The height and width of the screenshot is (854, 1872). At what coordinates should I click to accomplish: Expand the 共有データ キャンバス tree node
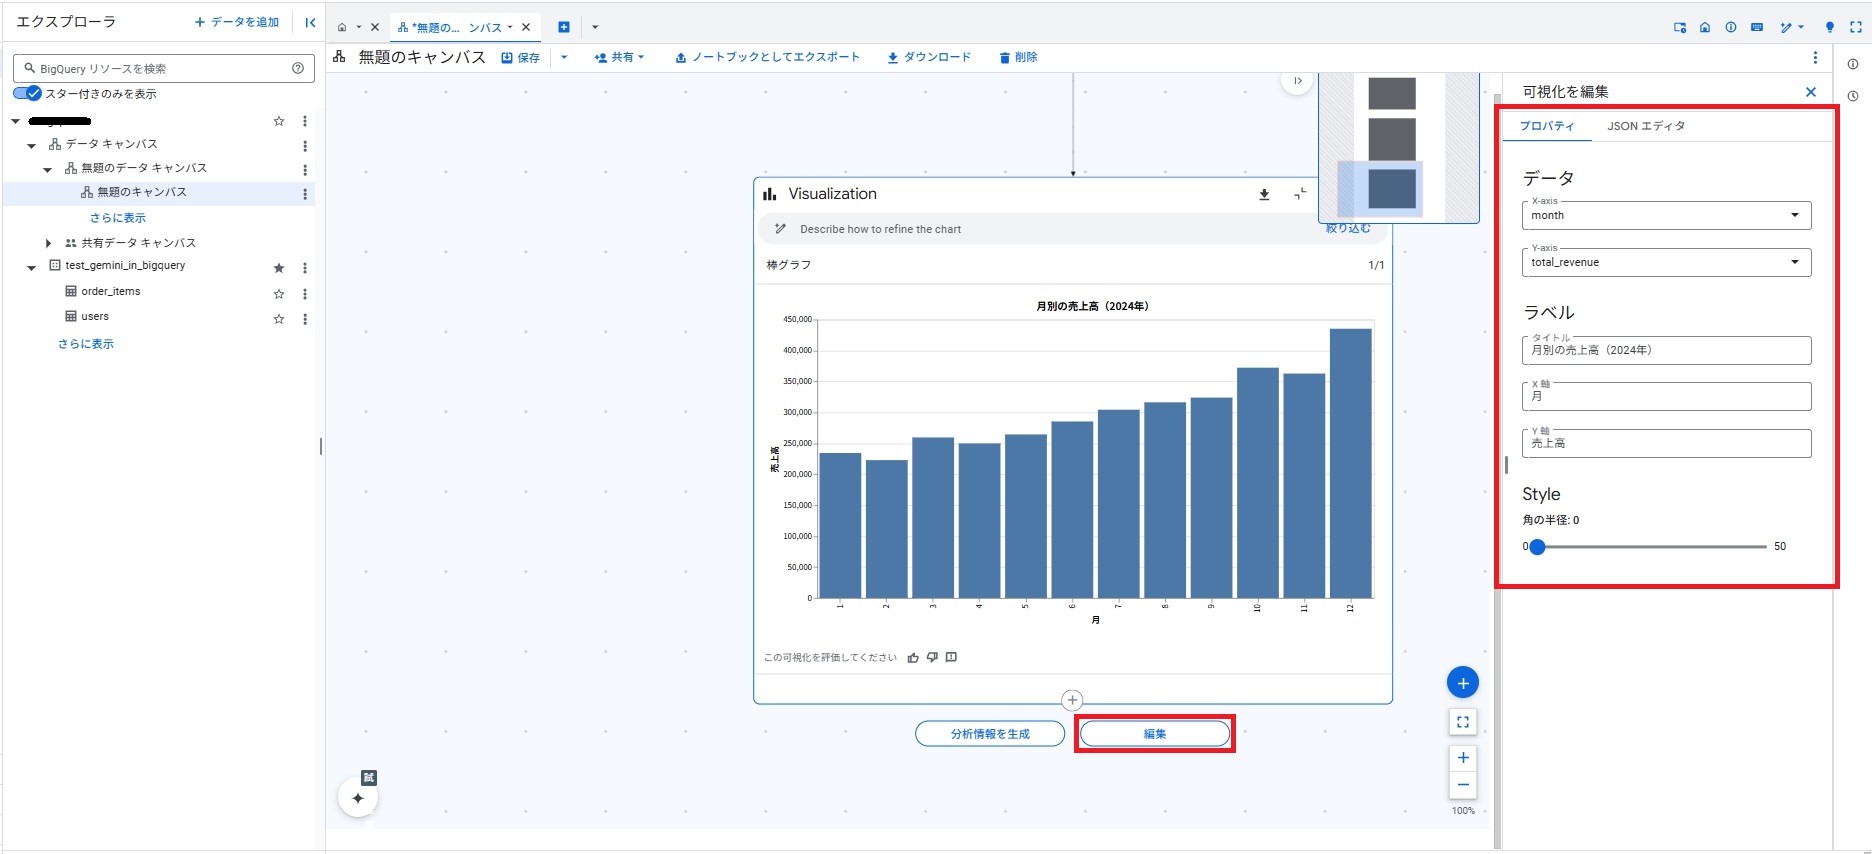point(48,243)
